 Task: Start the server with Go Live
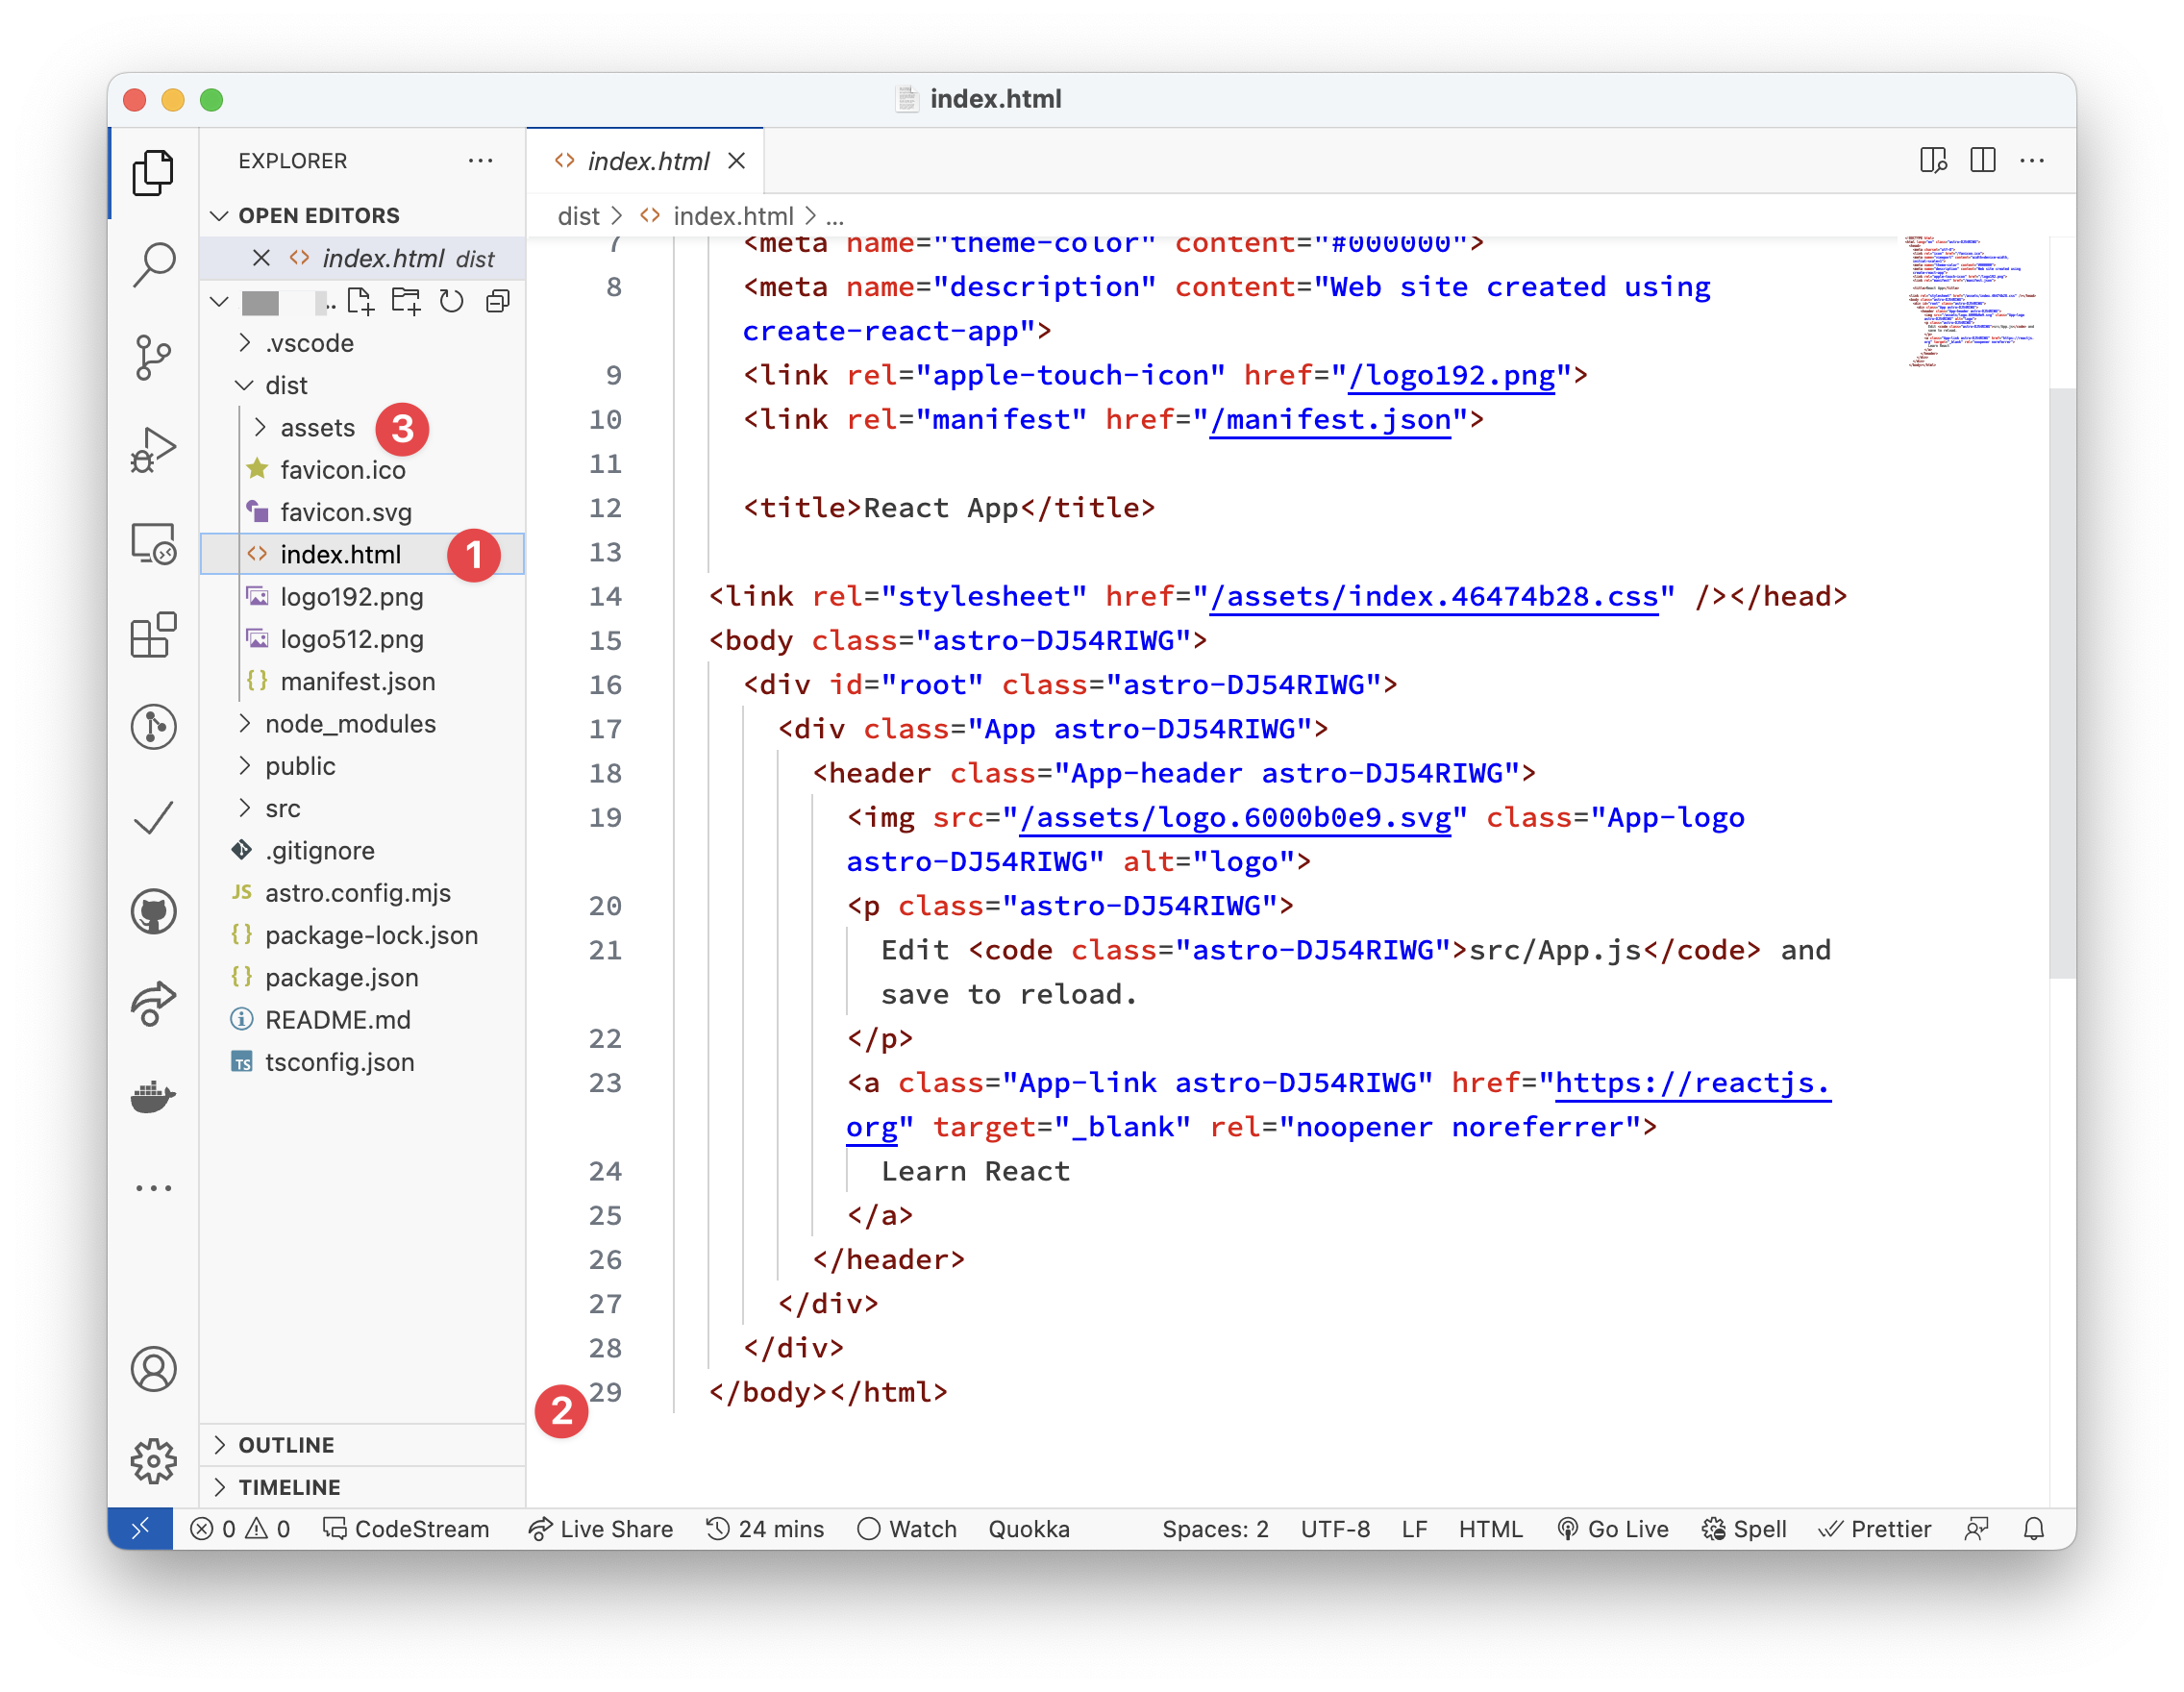point(1613,1529)
